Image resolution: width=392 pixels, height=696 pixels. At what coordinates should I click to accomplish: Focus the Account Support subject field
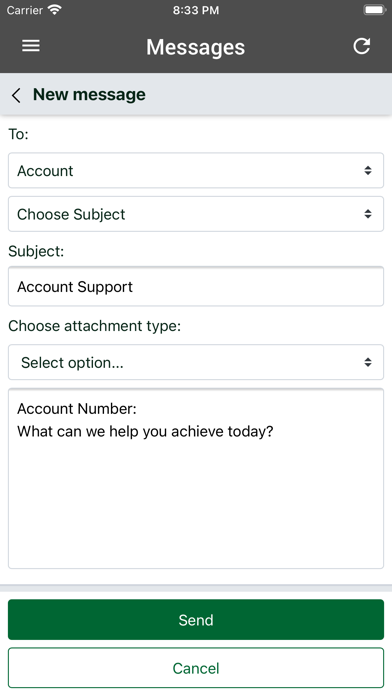tap(196, 286)
